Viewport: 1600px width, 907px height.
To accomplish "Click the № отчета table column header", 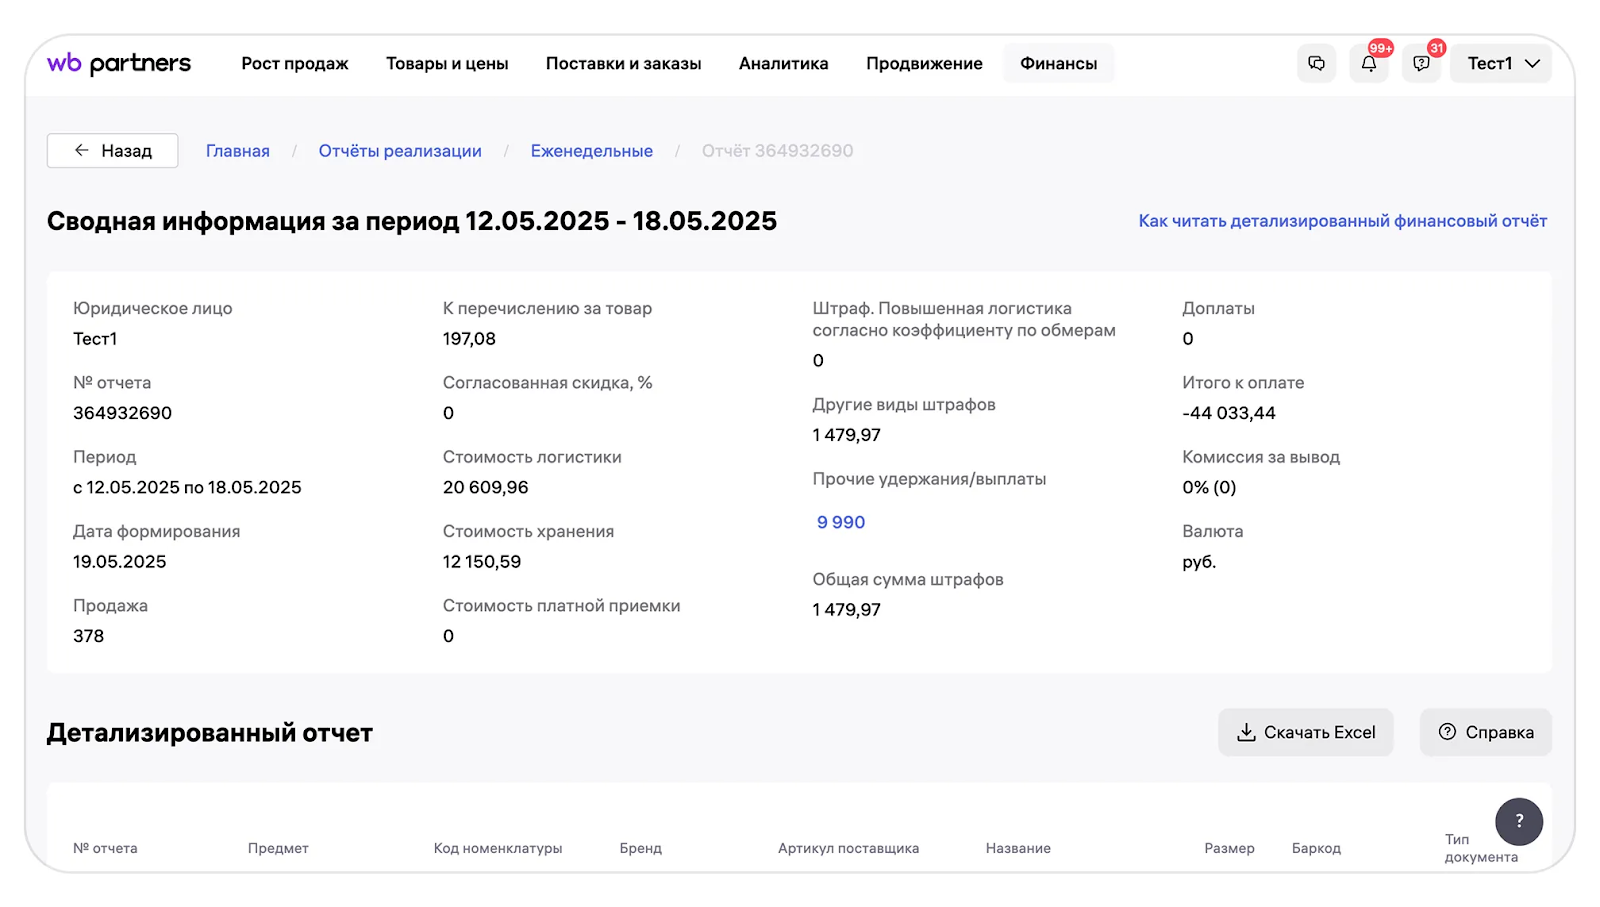I will click(x=105, y=848).
